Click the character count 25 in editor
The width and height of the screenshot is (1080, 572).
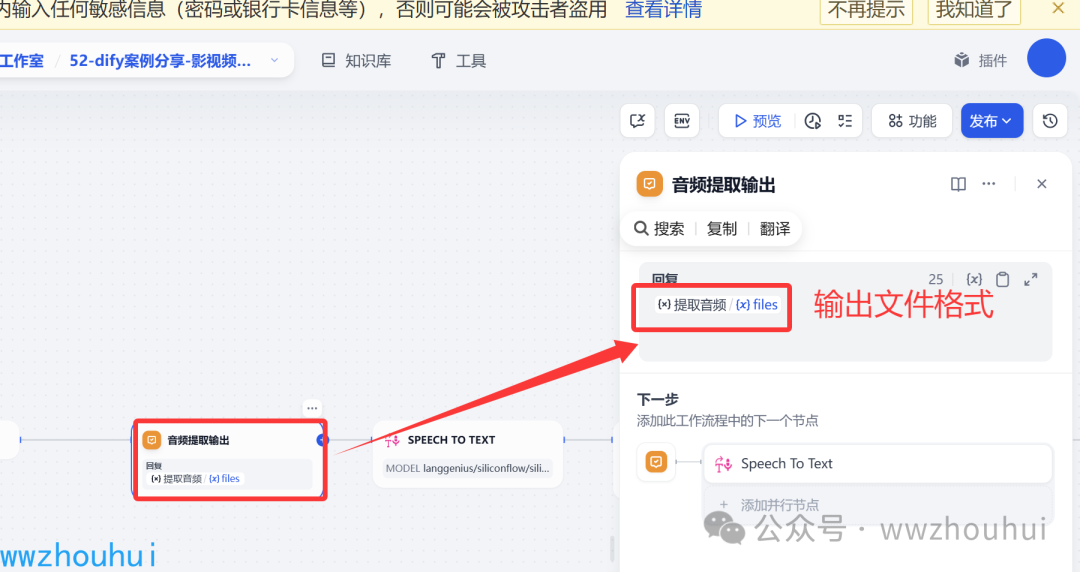[935, 279]
